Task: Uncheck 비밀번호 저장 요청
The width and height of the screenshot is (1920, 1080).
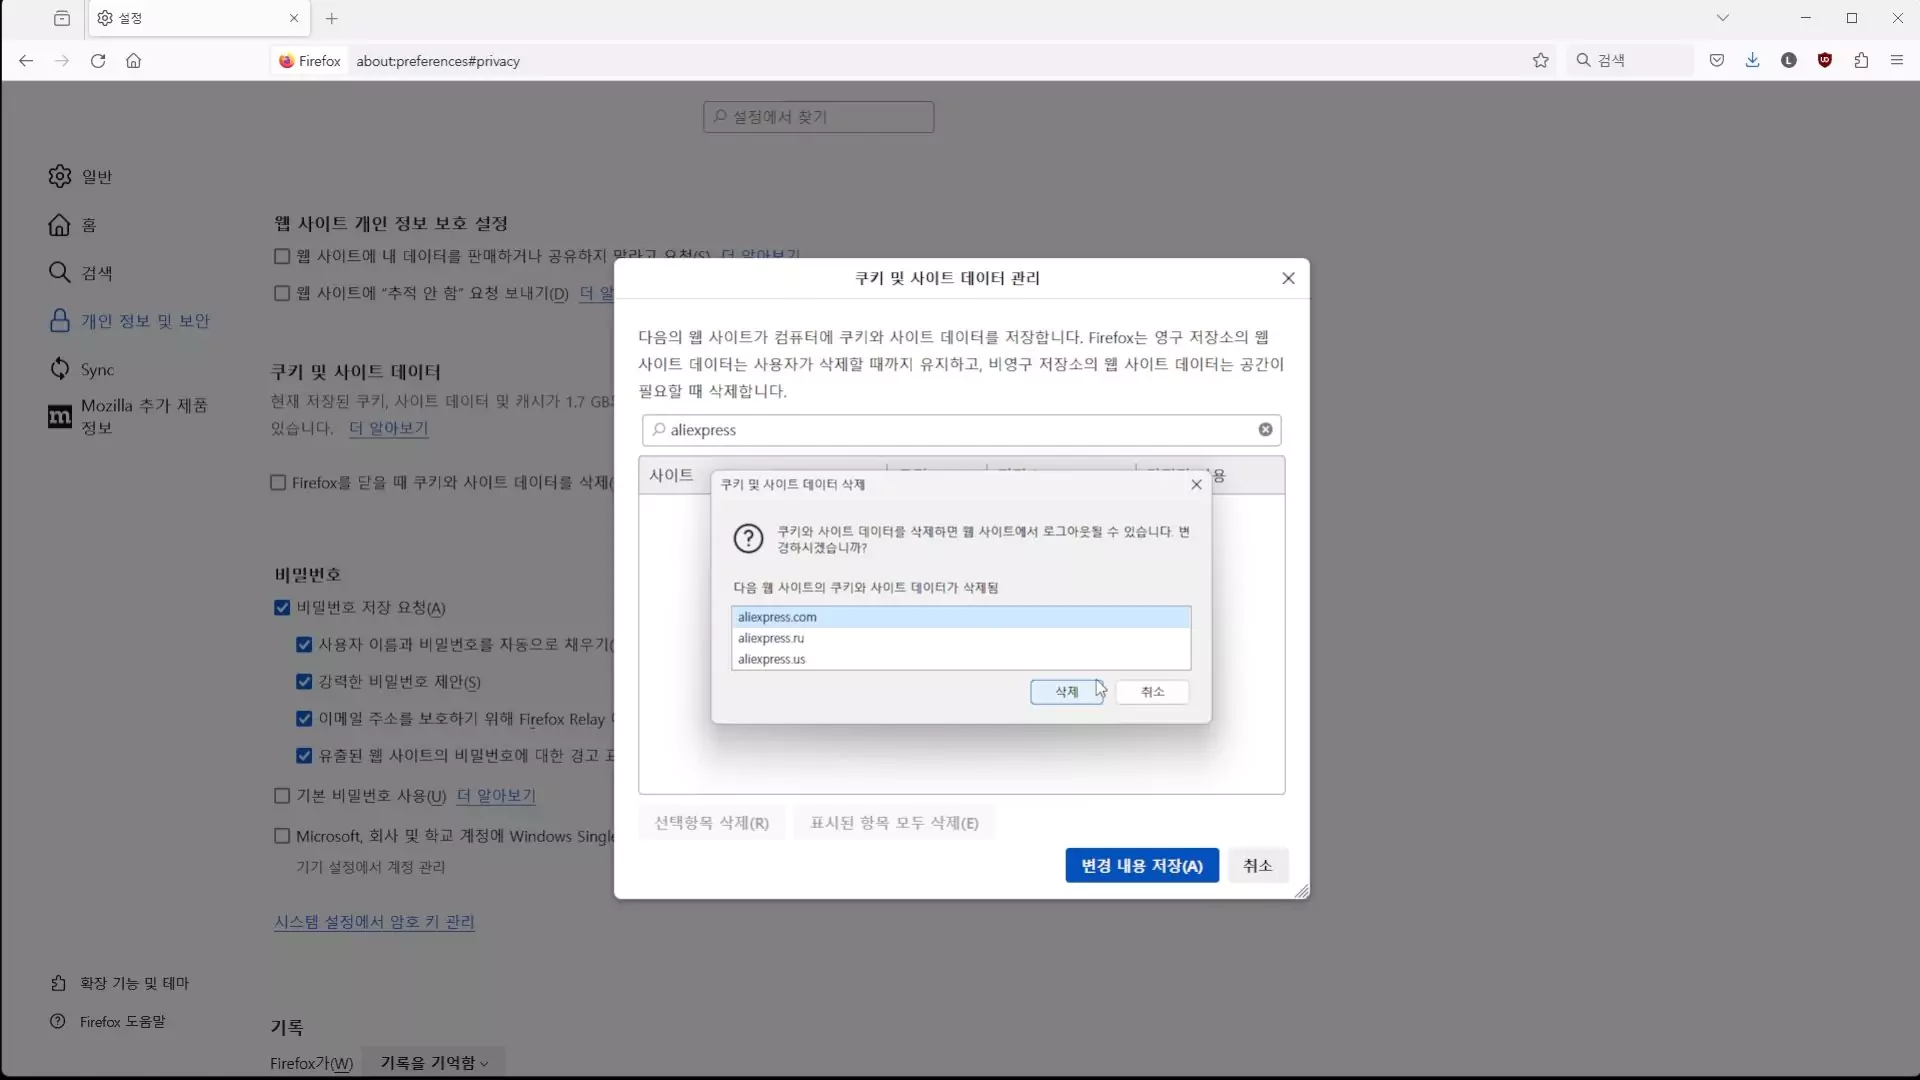Action: click(280, 608)
